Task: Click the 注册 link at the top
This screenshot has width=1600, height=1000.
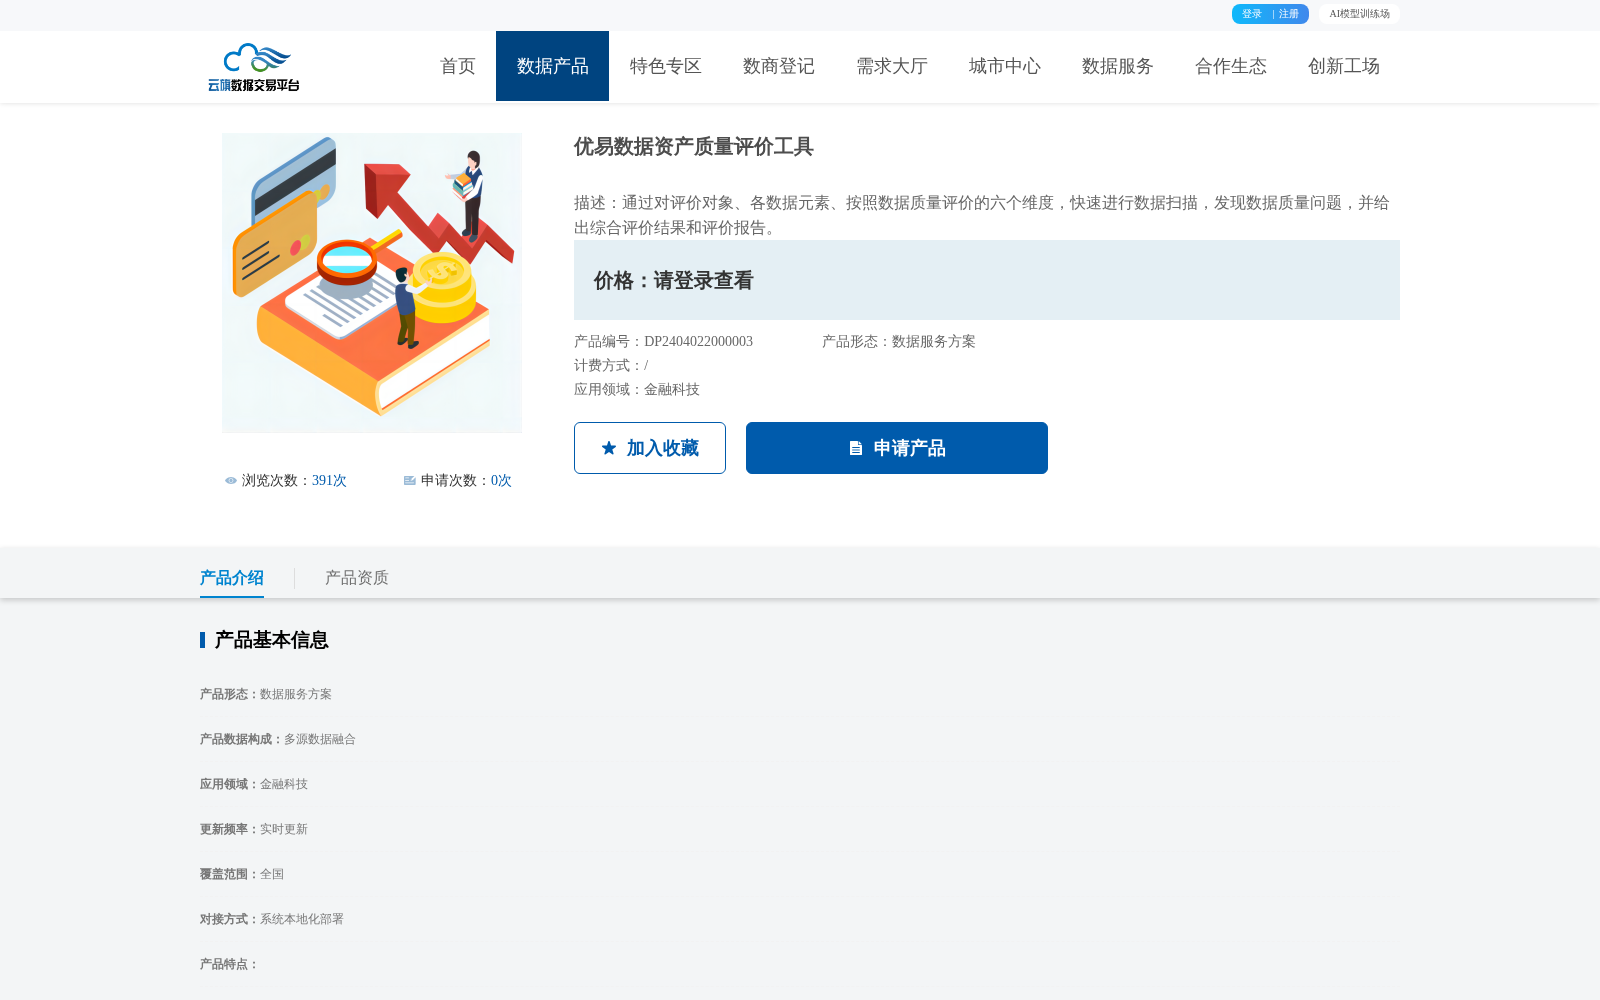Action: (x=1289, y=14)
